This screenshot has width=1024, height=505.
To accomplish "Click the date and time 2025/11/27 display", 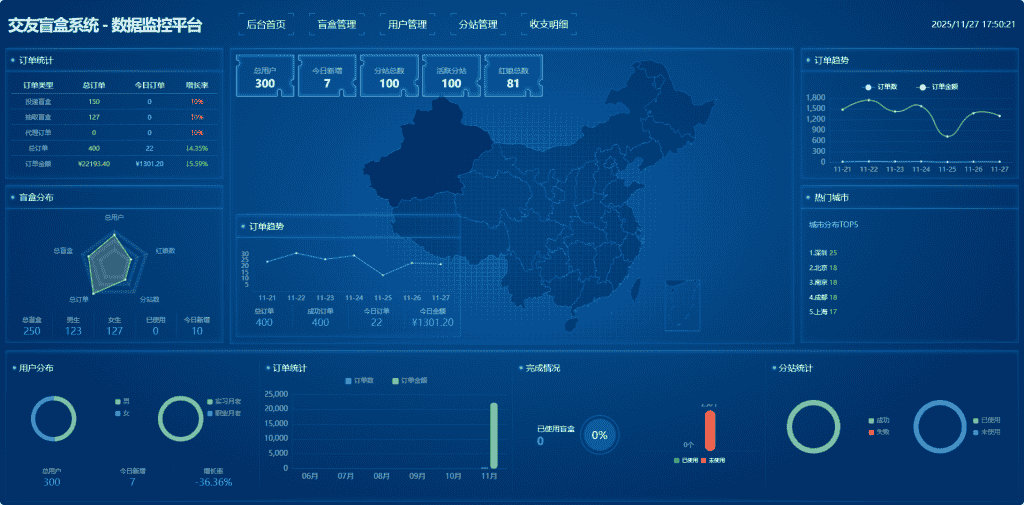I will [973, 24].
